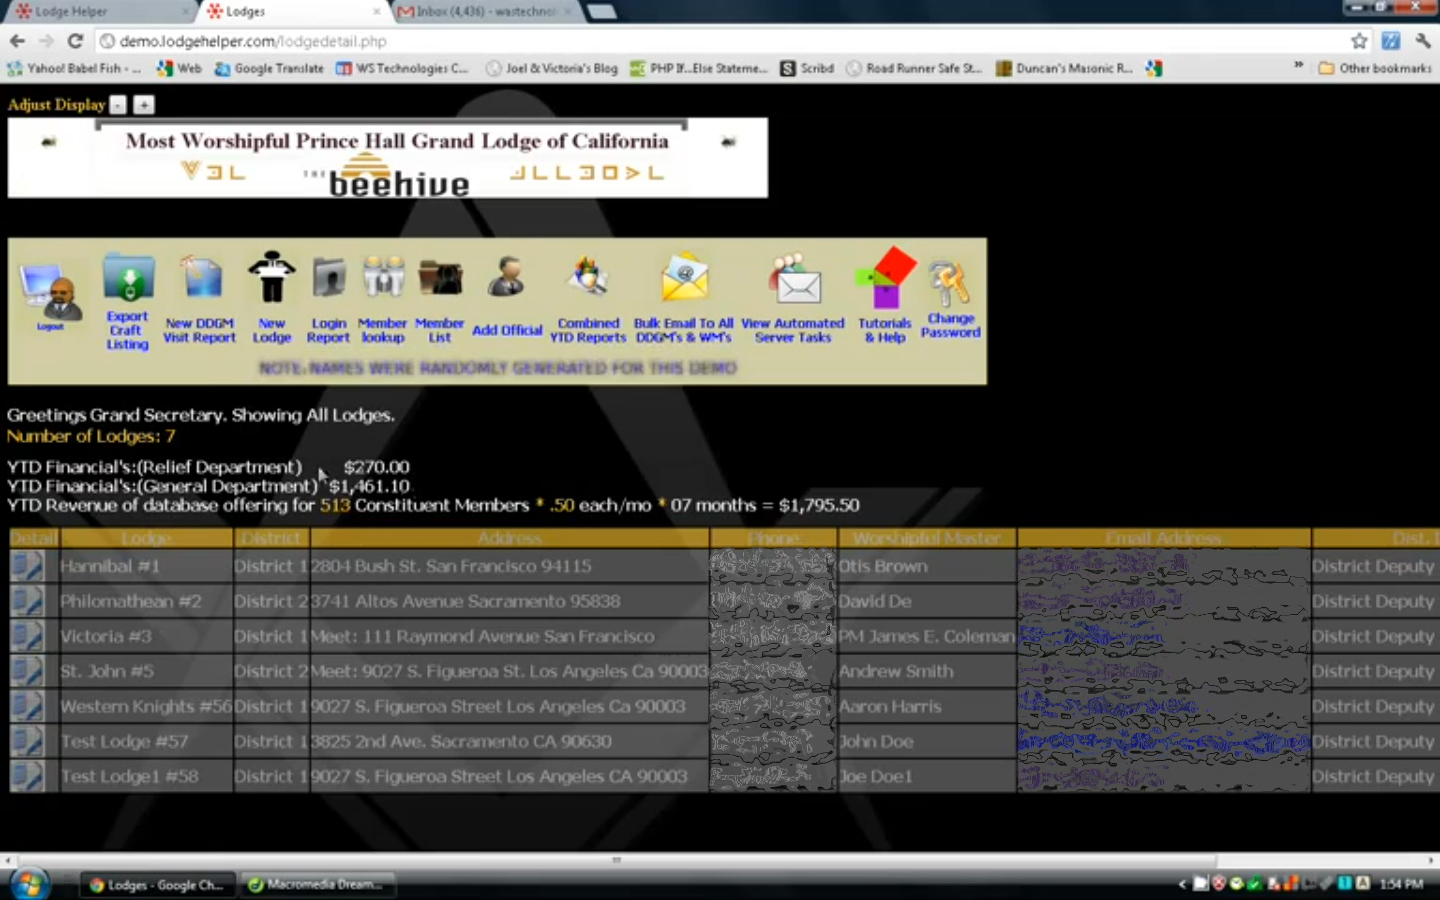Viewport: 1440px width, 900px height.
Task: Enlarge display with the plus button
Action: 144,105
